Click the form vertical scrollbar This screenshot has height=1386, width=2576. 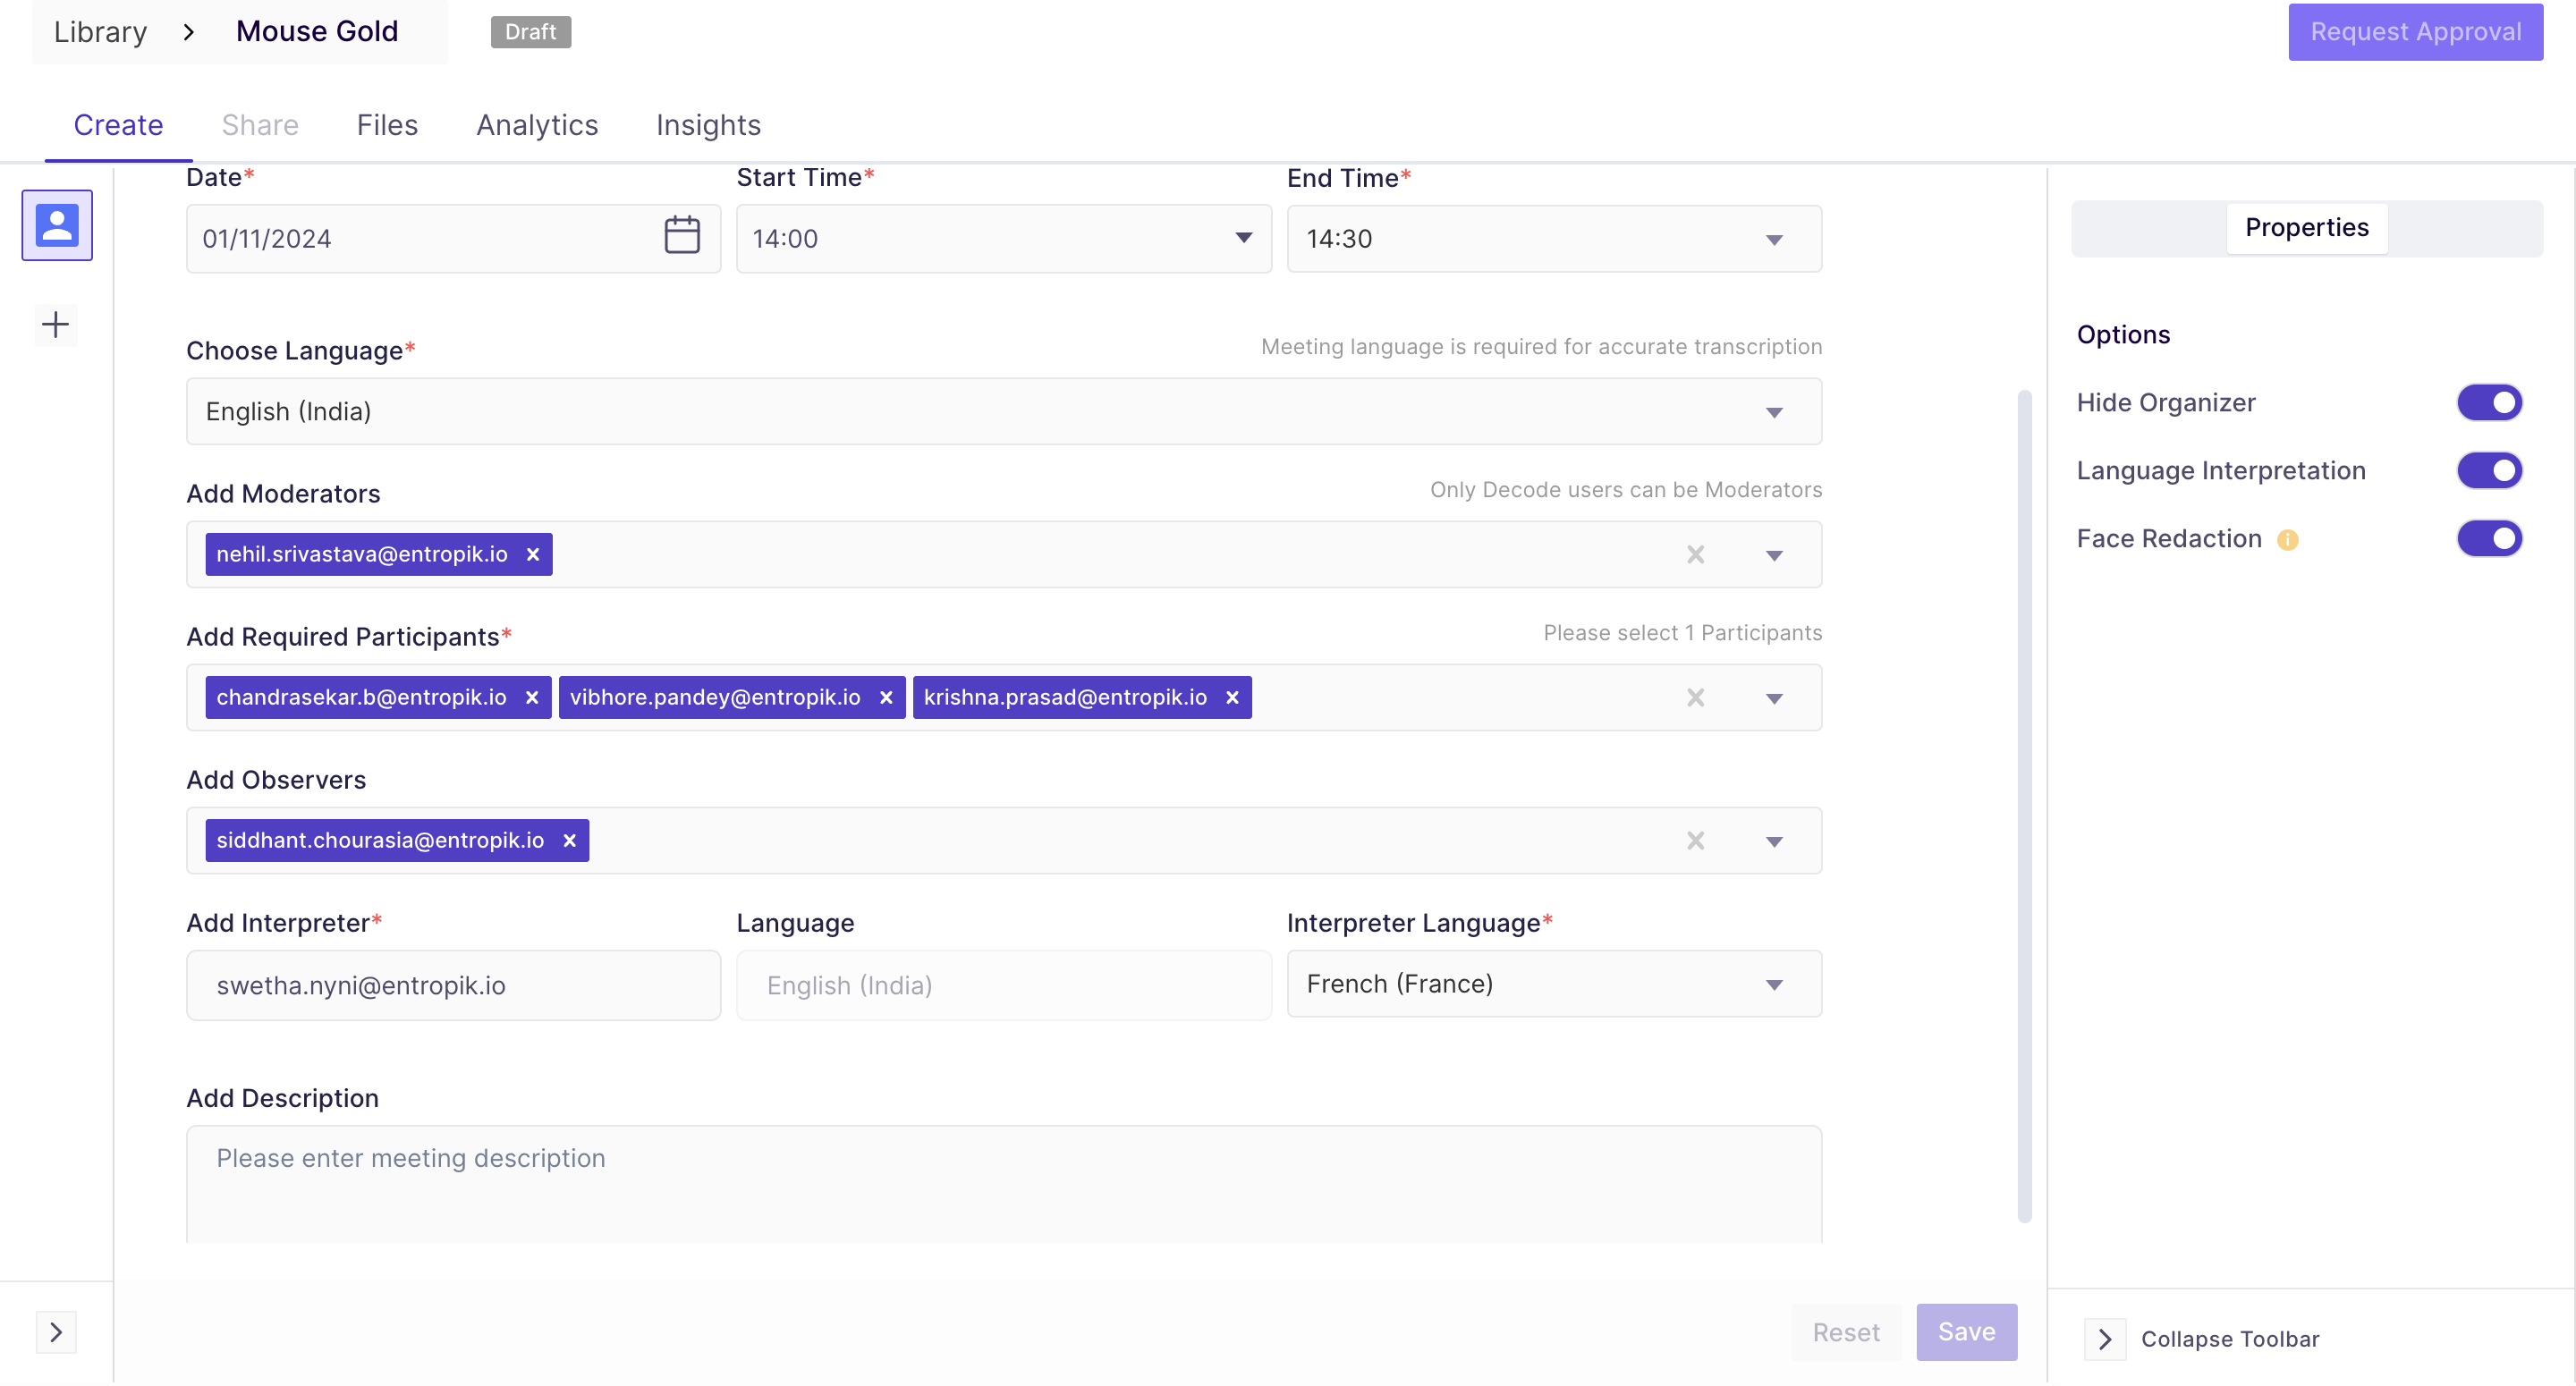(x=2025, y=805)
